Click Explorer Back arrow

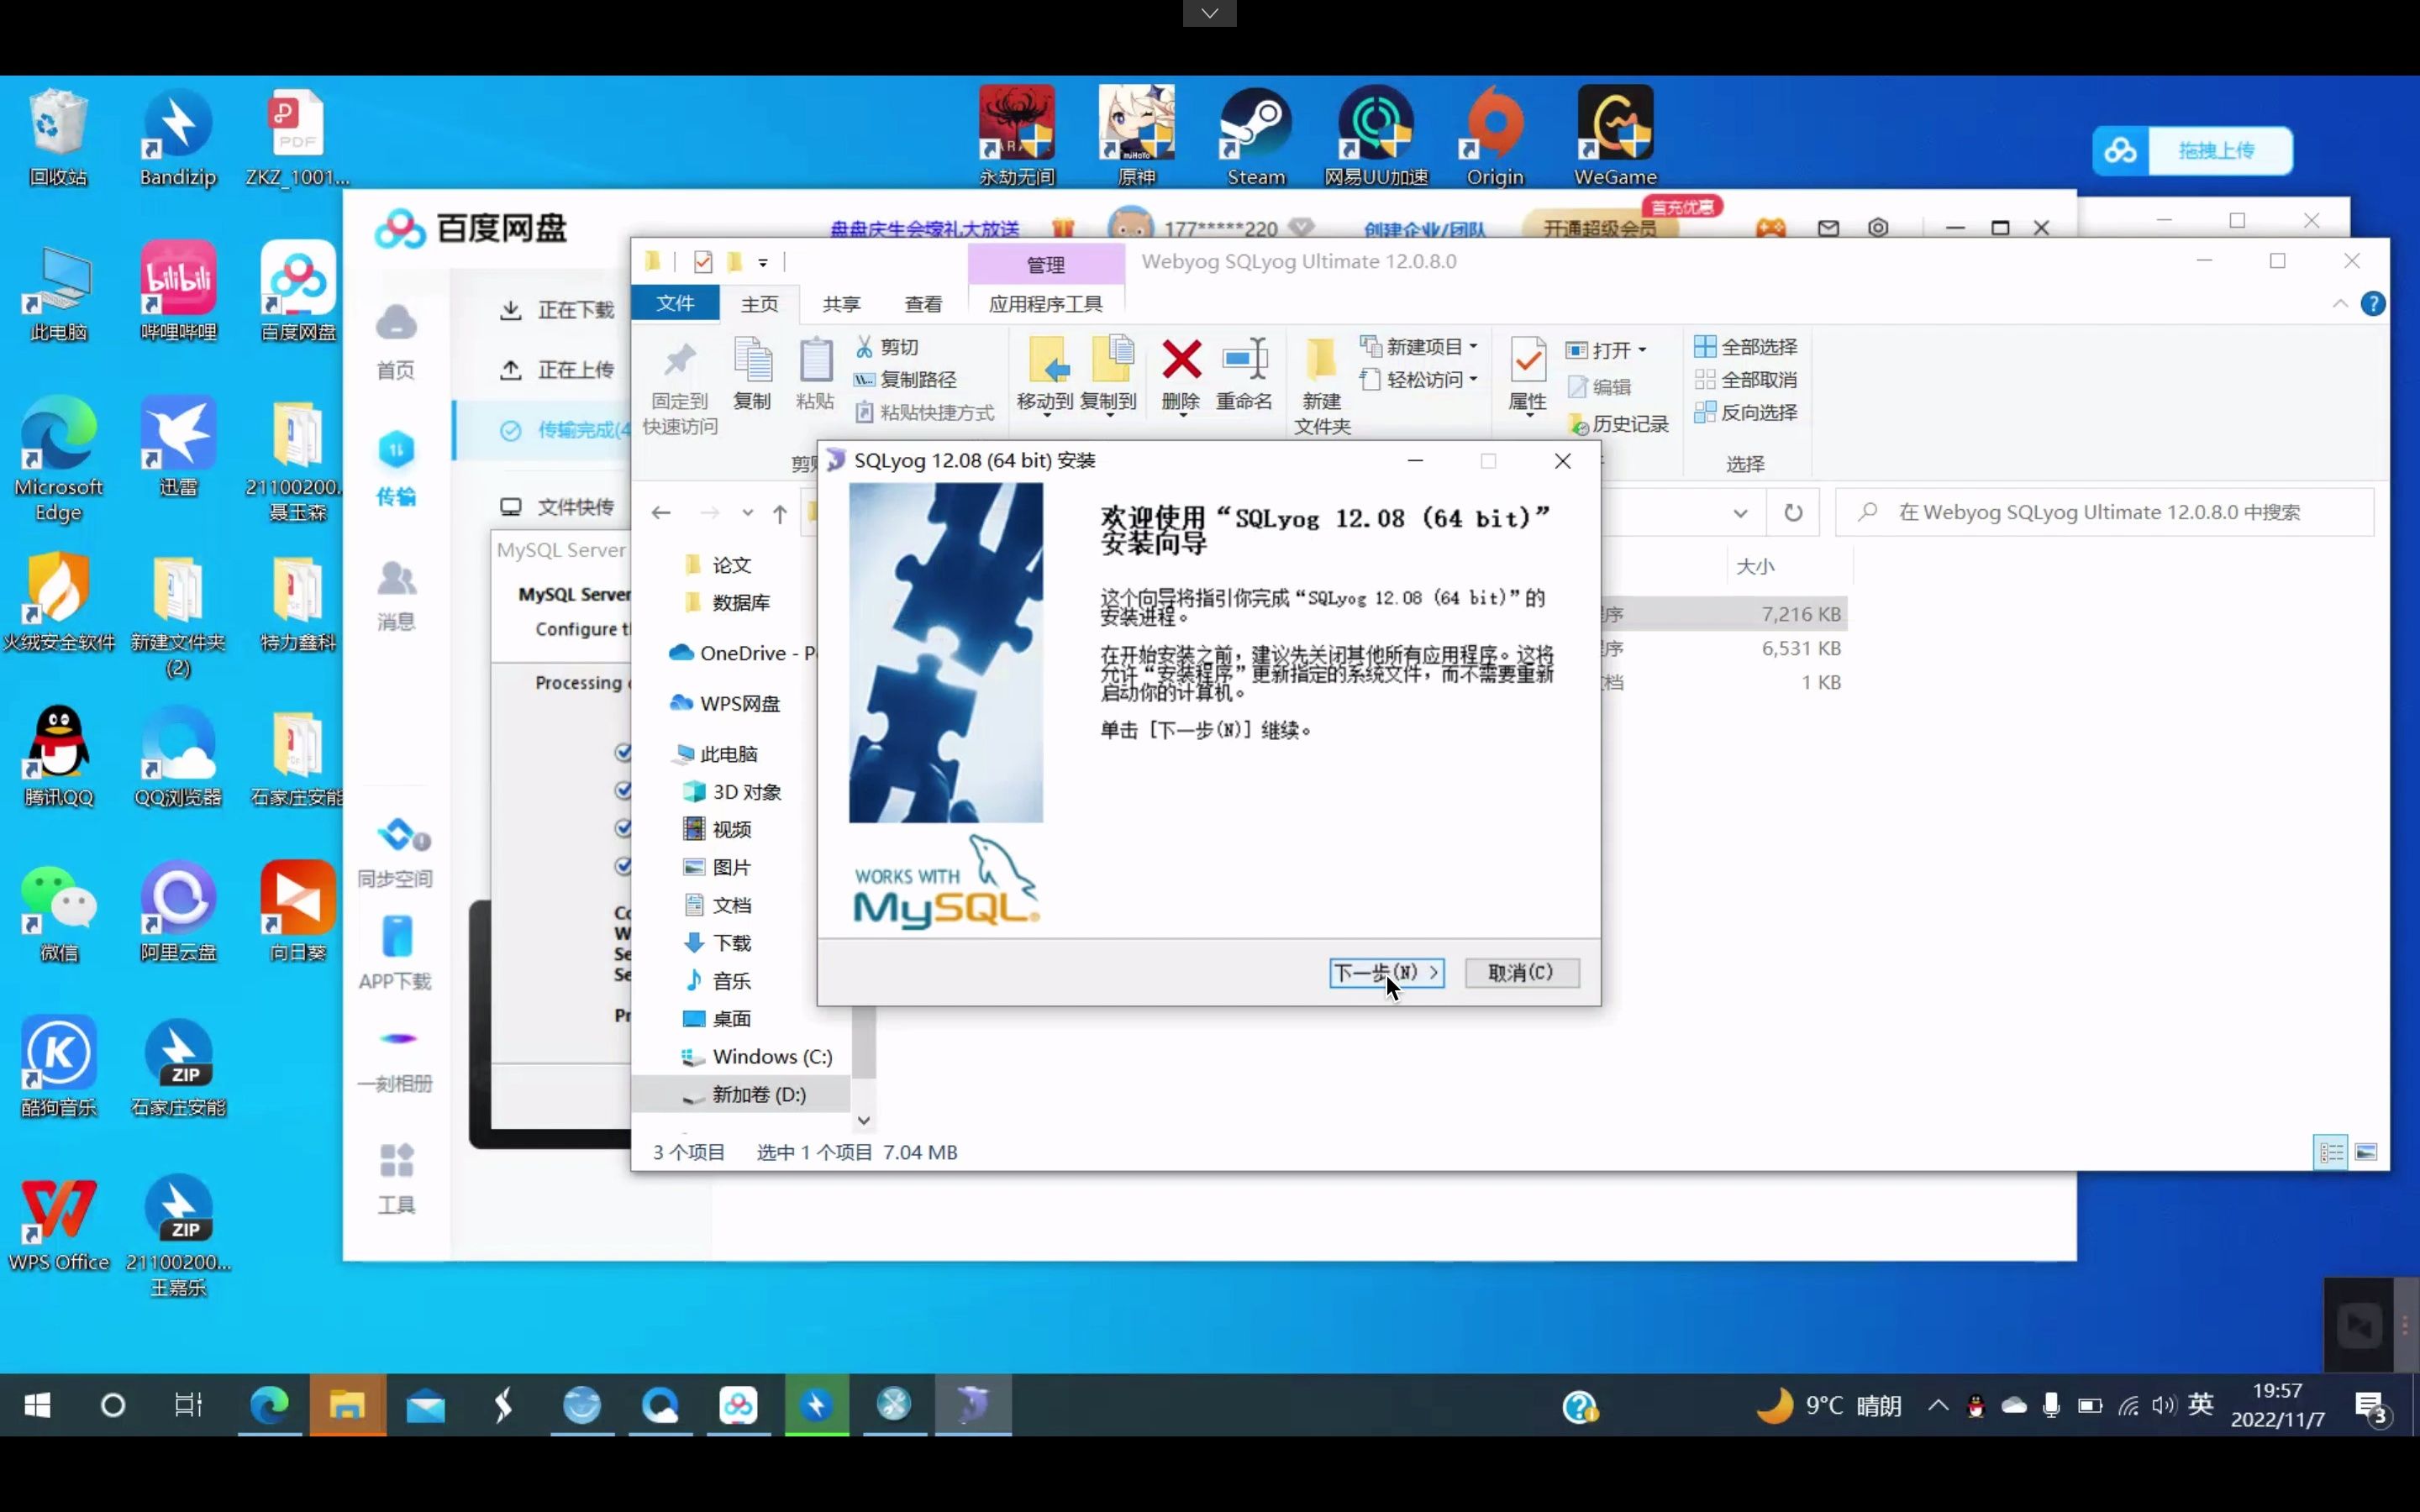click(661, 513)
